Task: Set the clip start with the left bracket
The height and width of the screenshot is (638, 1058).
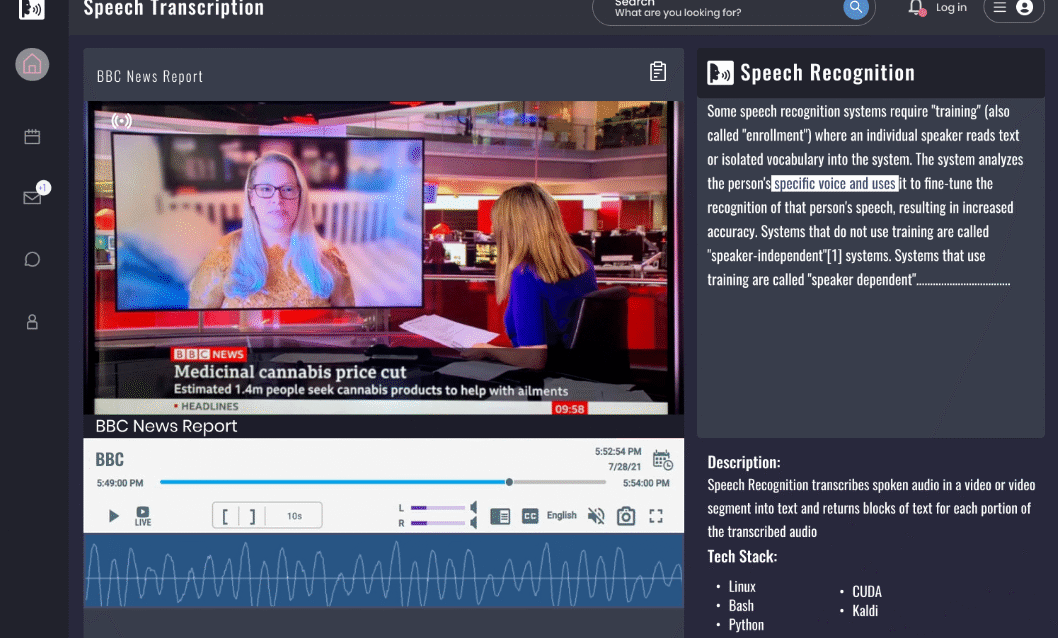Action: 225,516
